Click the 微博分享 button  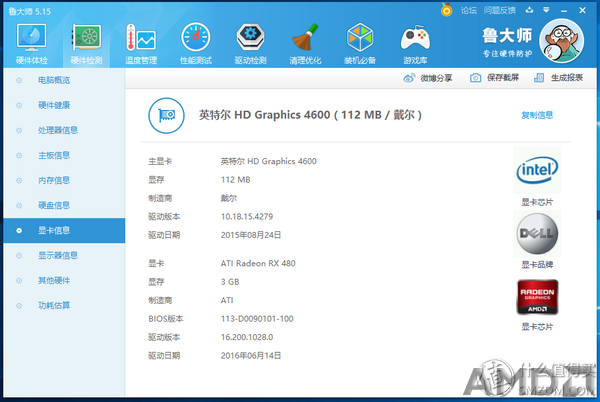(428, 78)
